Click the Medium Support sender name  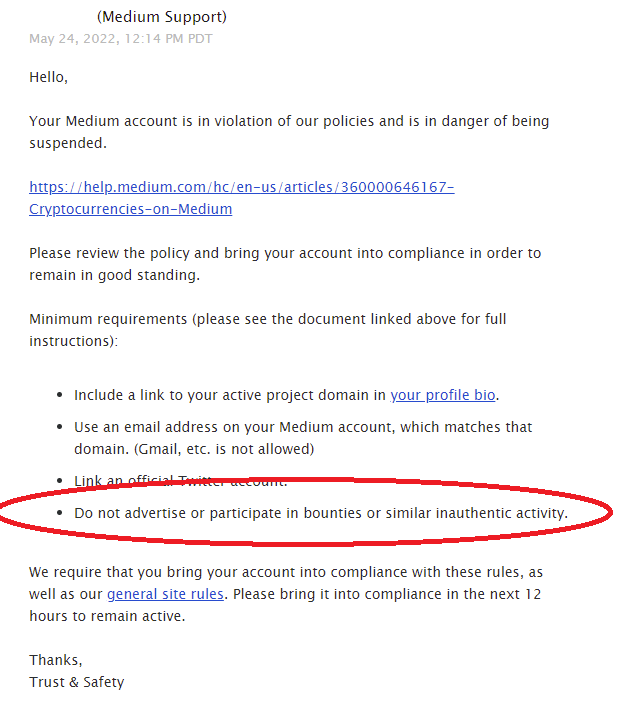(162, 17)
